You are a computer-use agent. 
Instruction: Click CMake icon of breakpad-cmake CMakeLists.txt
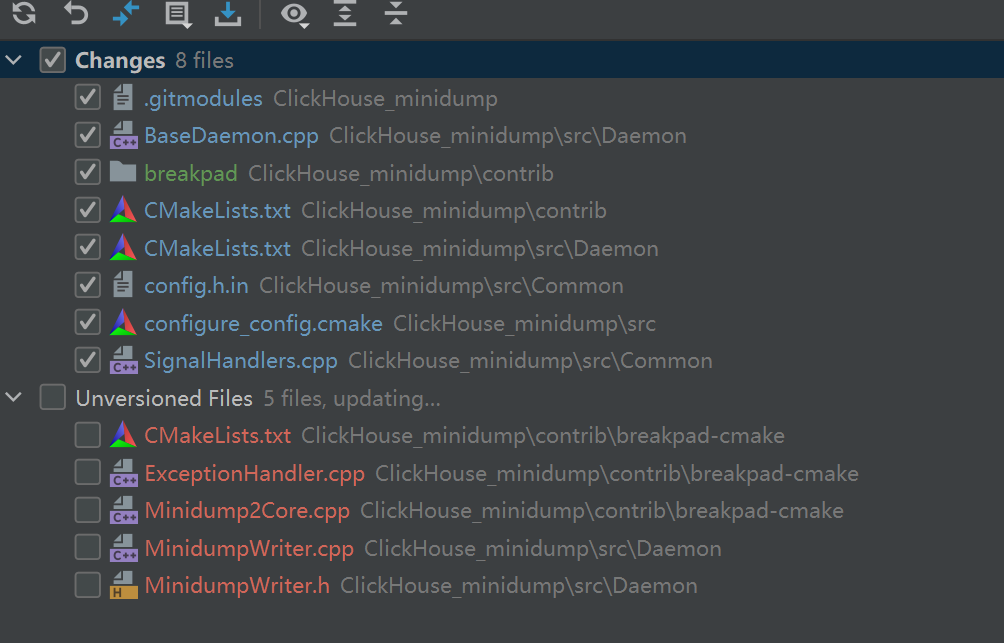(x=123, y=435)
